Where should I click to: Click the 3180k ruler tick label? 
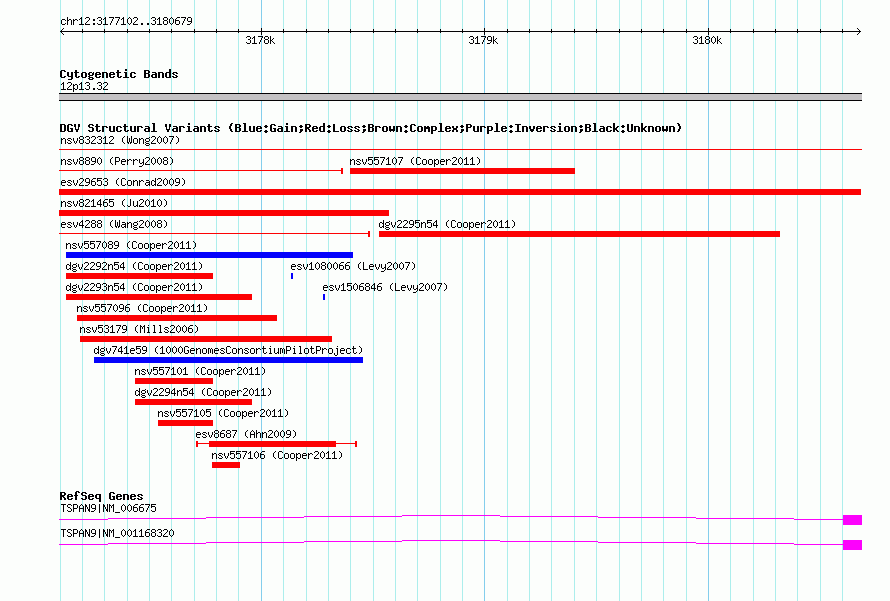pos(707,40)
